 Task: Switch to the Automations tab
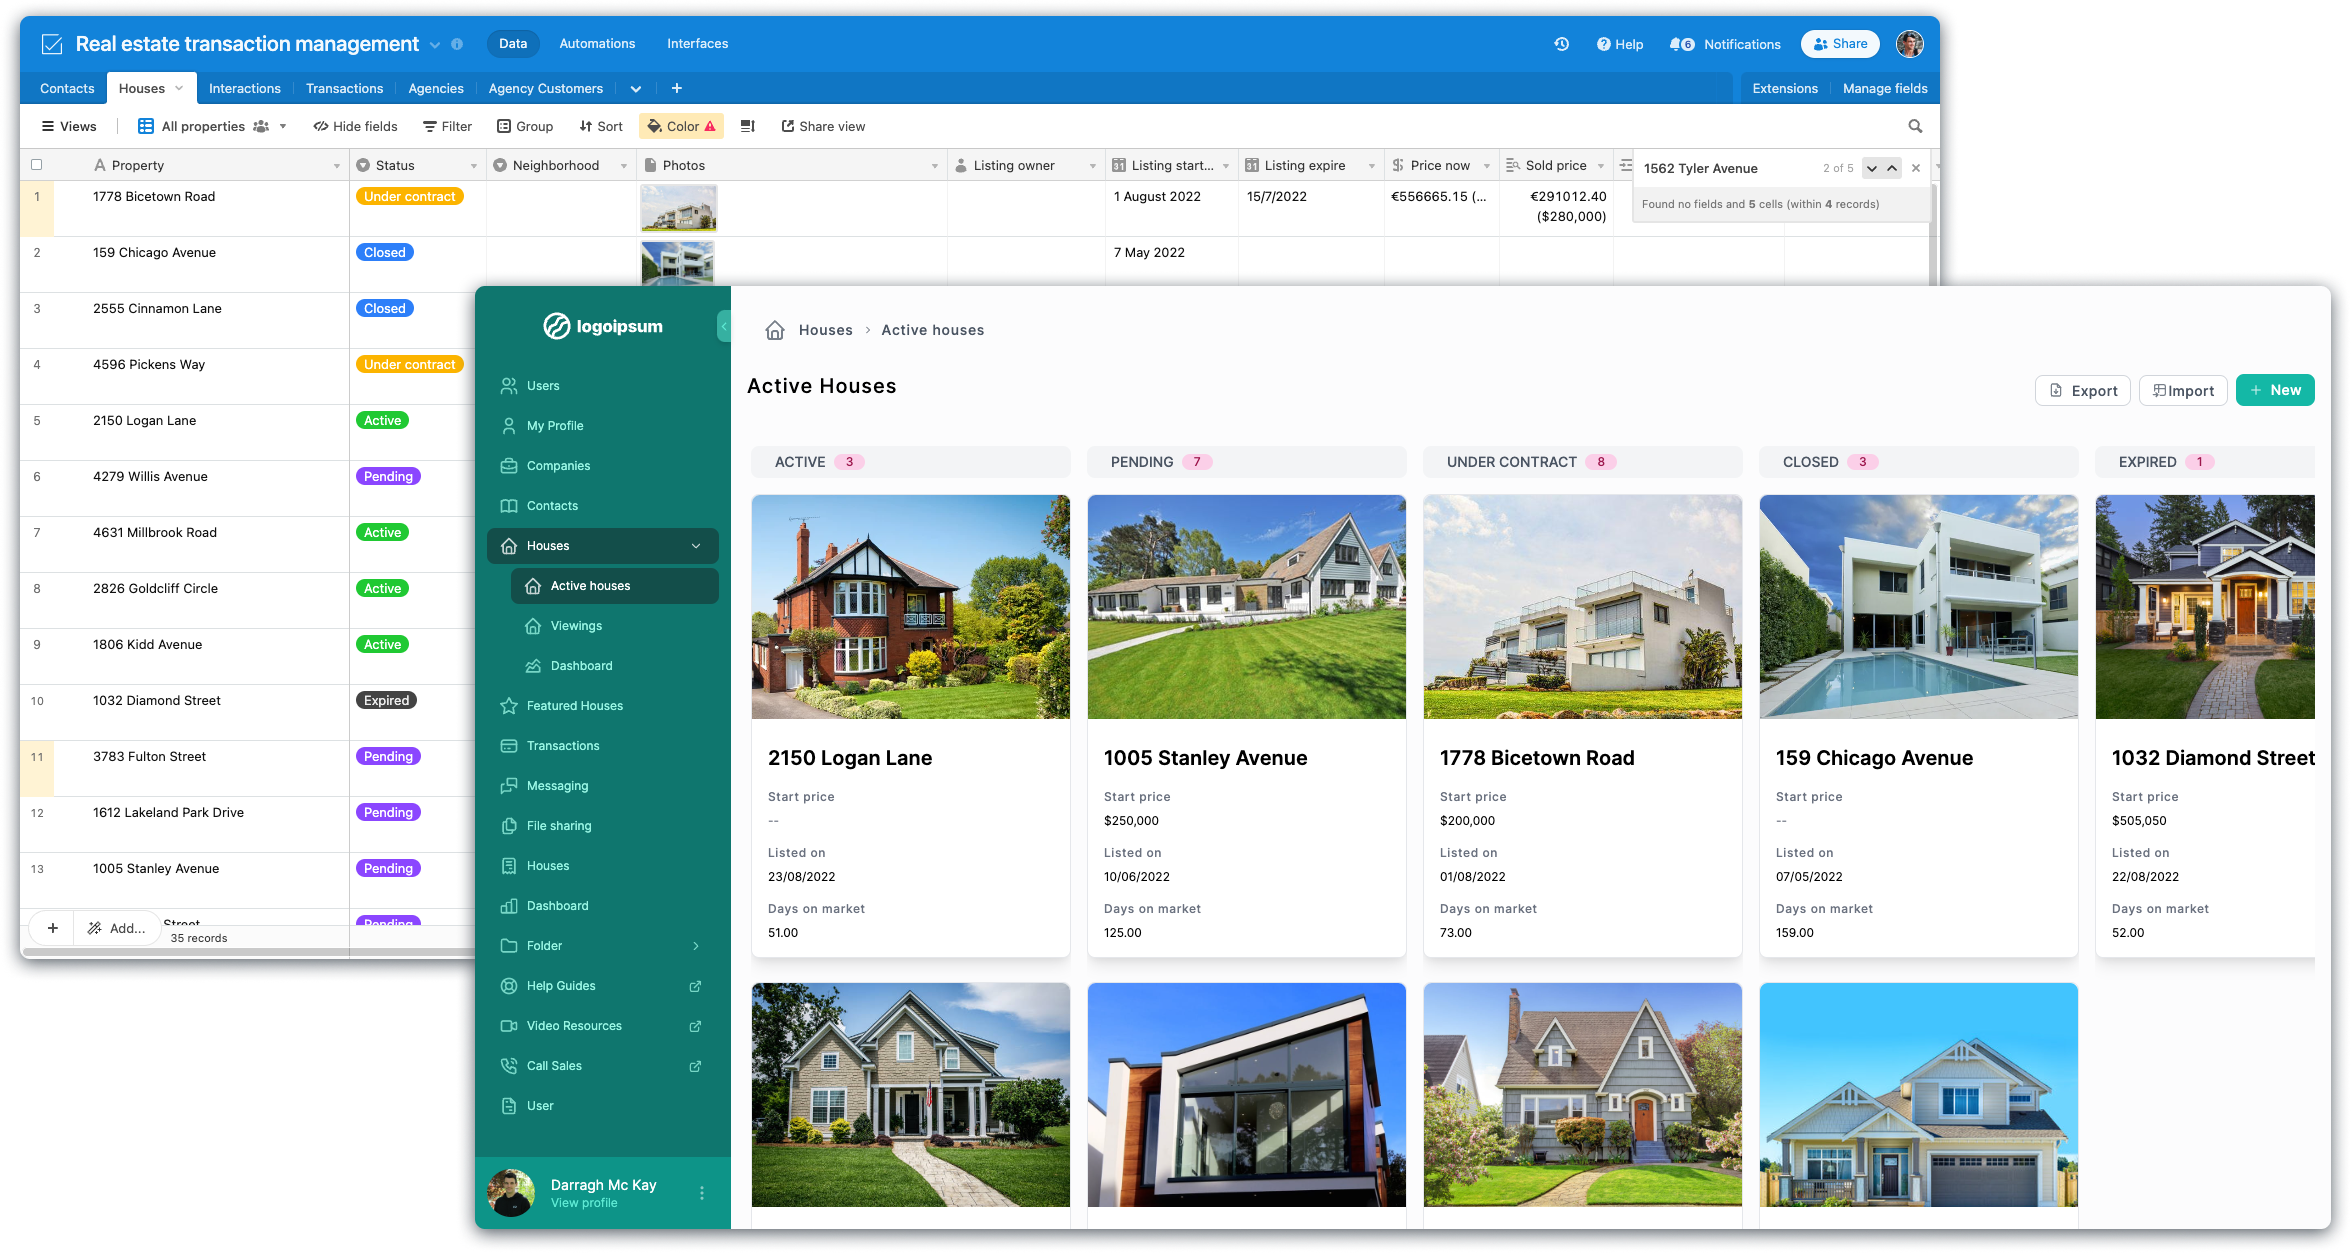597,43
